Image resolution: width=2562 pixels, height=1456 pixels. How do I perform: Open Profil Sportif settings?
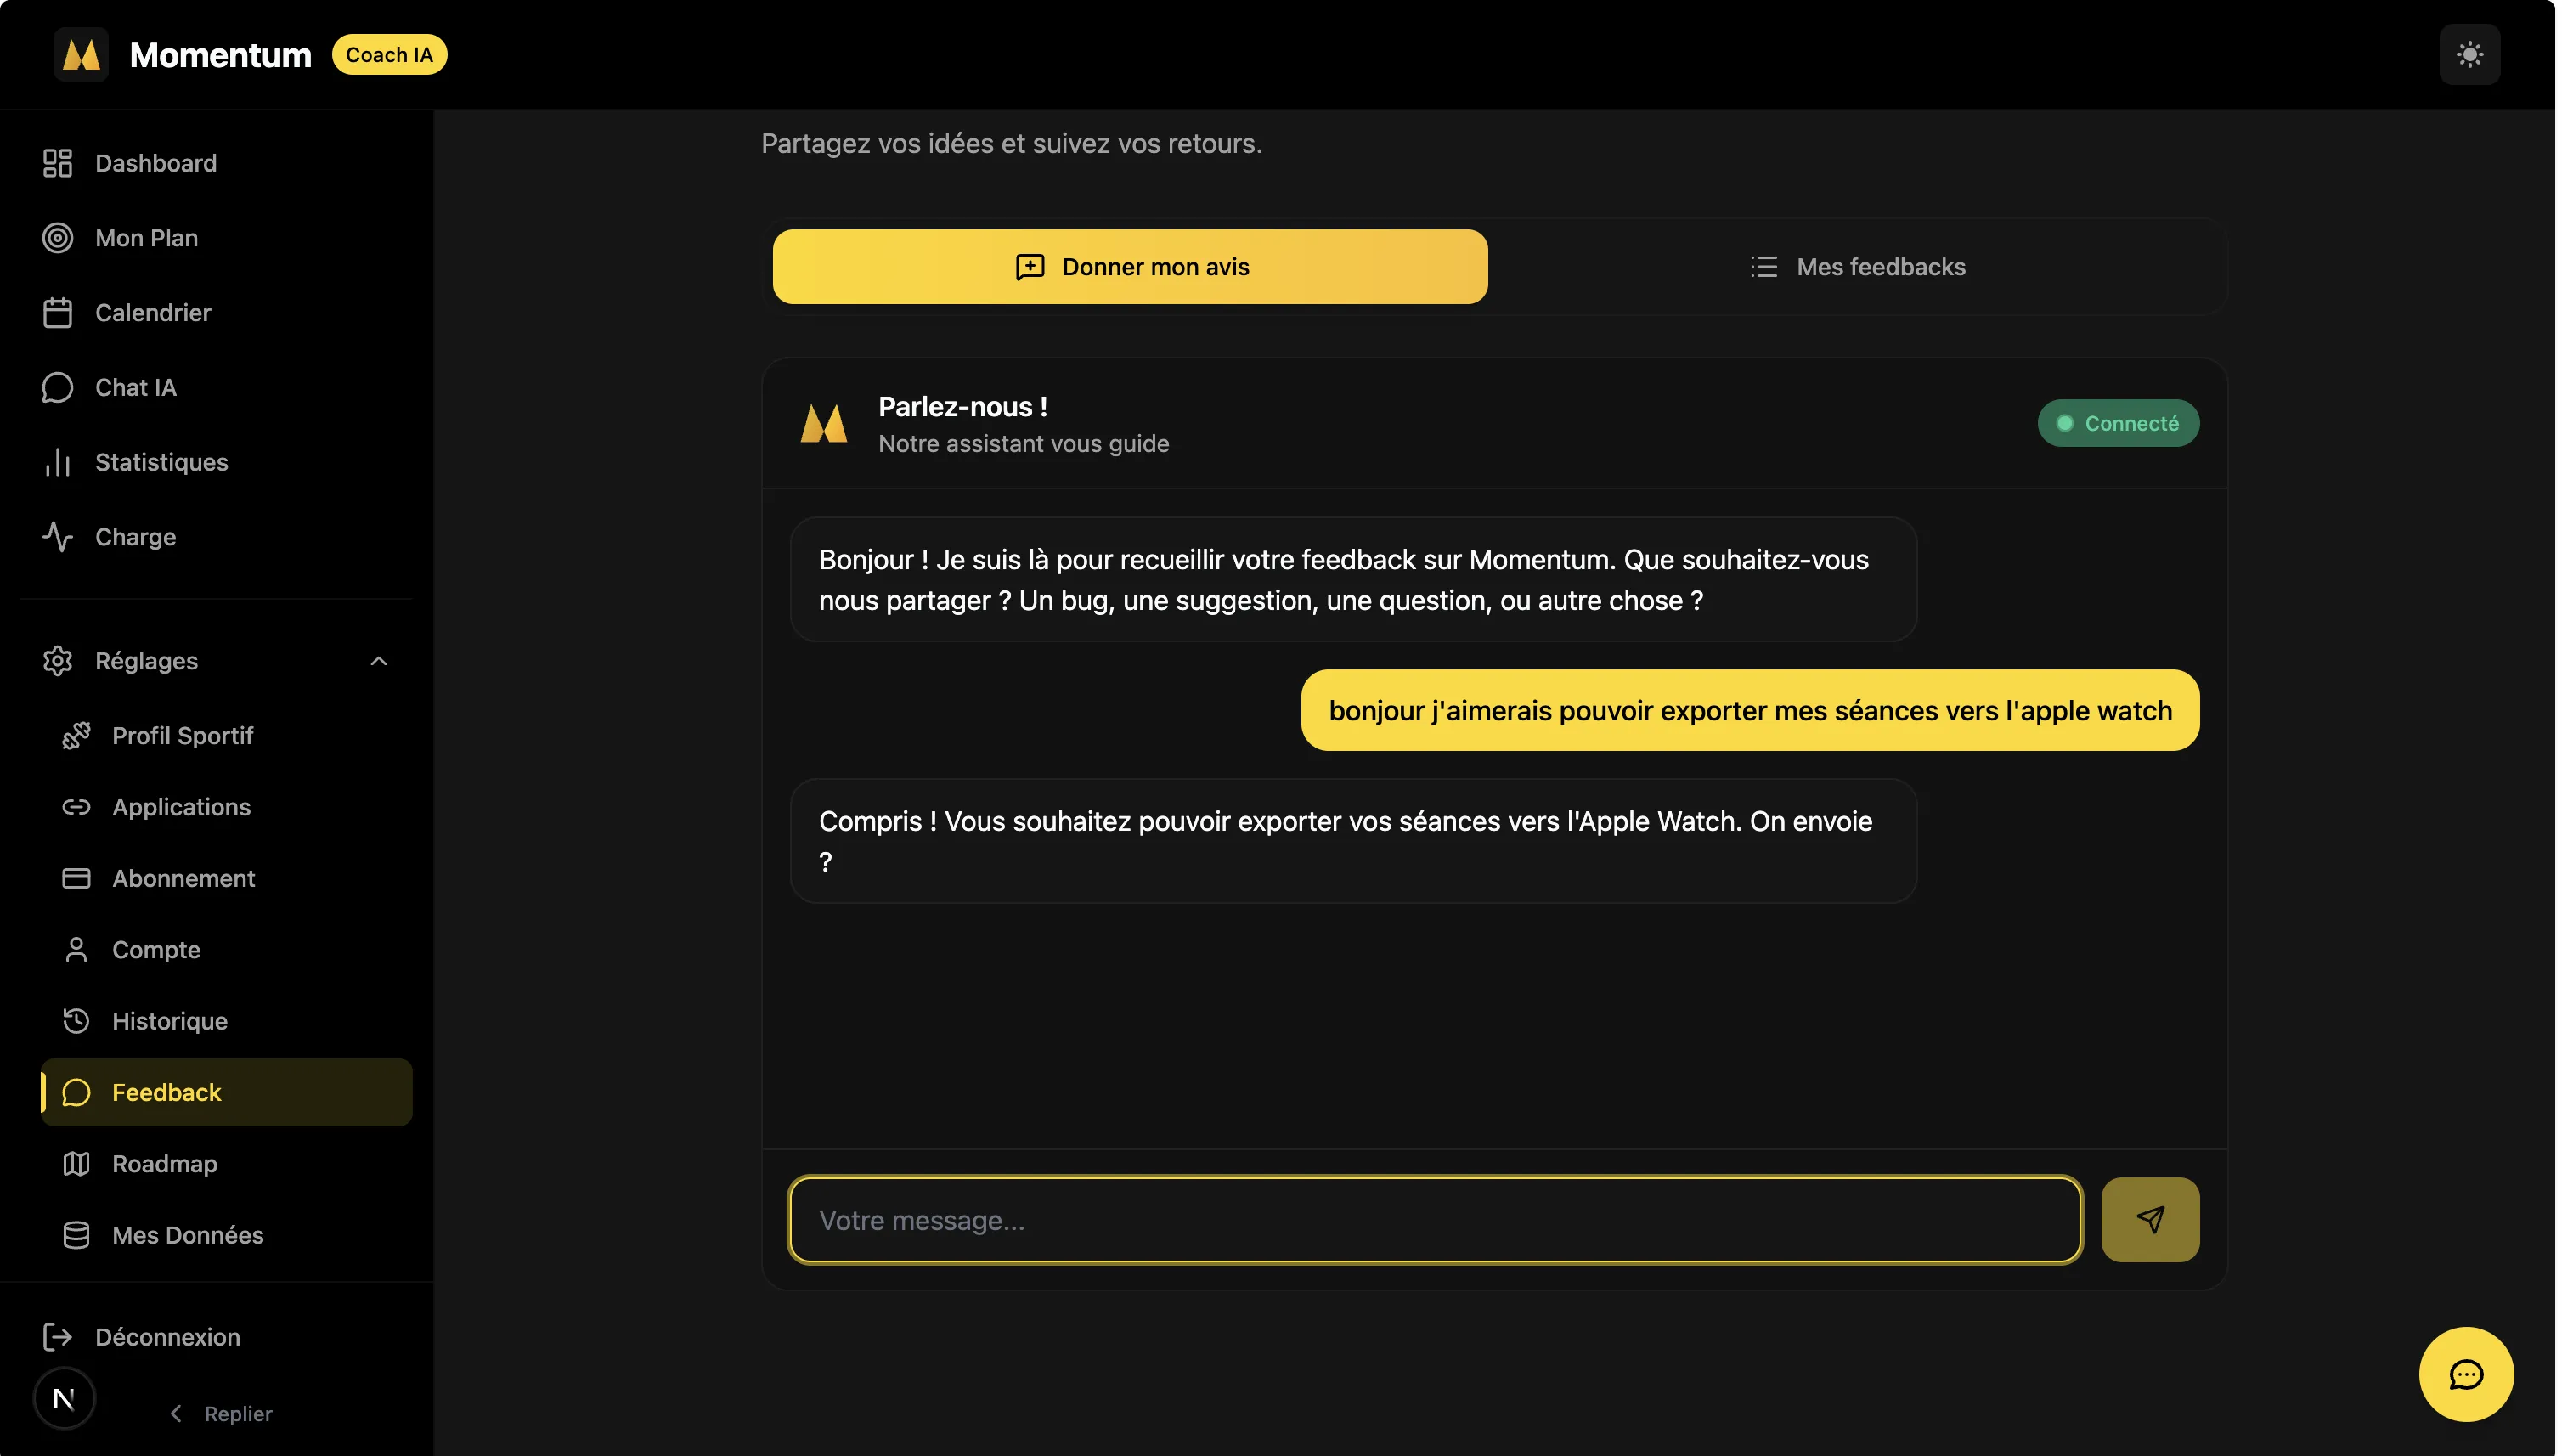tap(182, 735)
